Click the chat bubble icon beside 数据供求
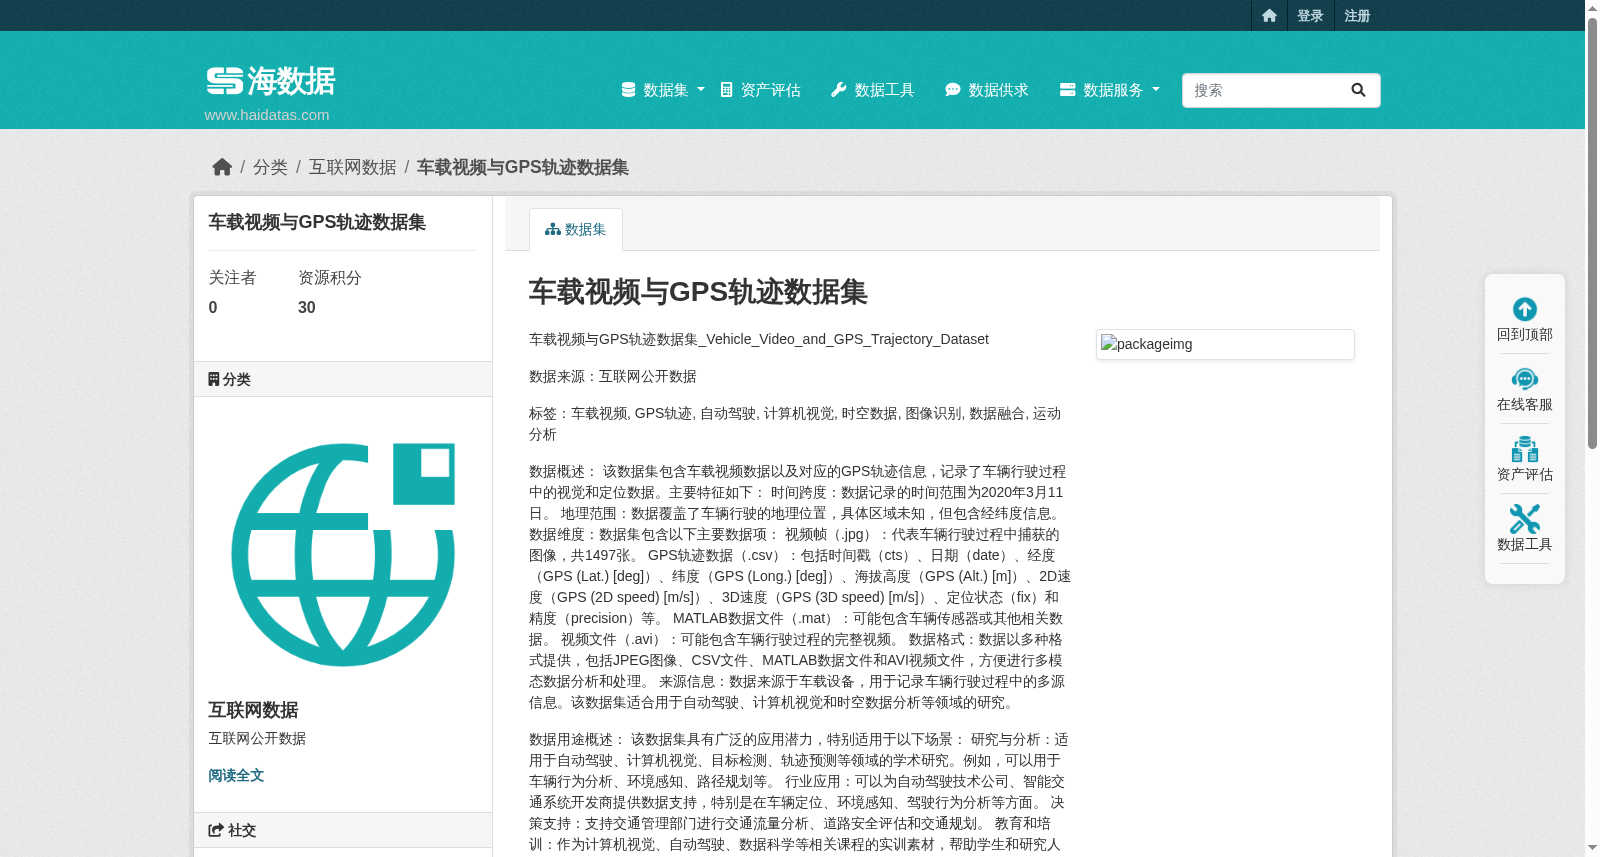Viewport: 1600px width, 857px height. [953, 90]
